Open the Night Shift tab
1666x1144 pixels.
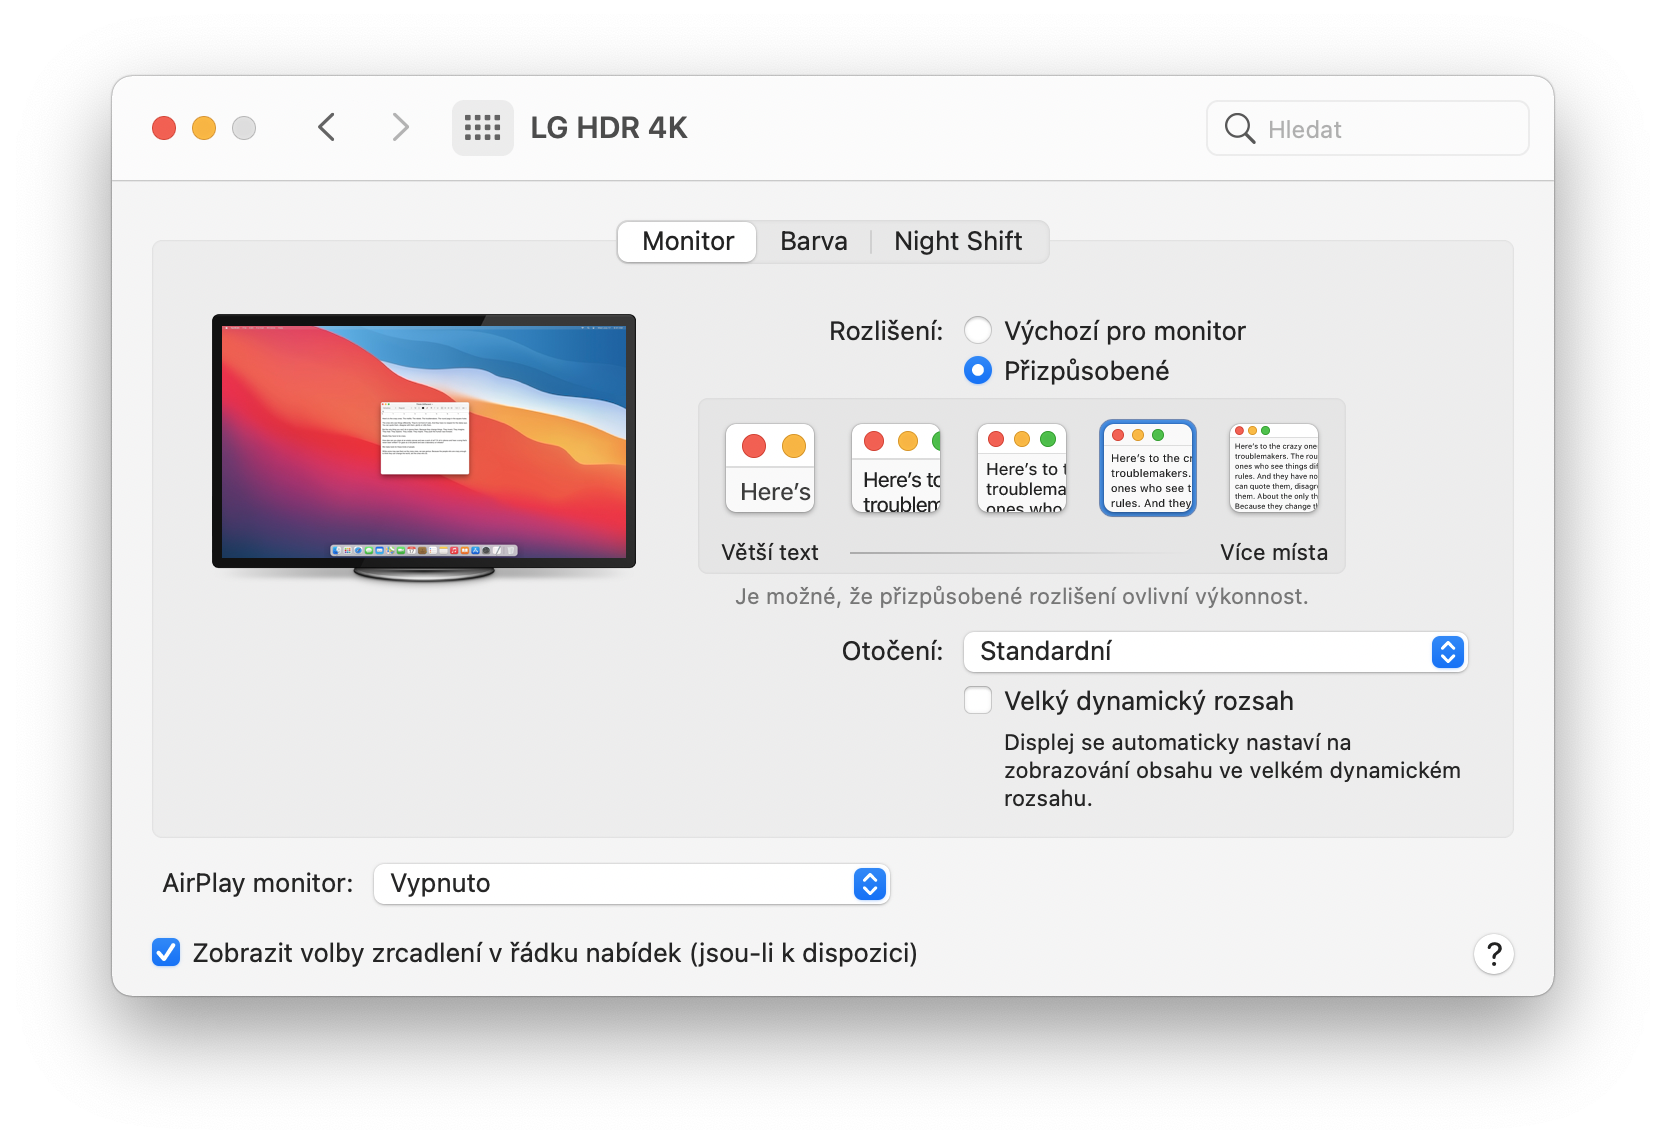958,242
